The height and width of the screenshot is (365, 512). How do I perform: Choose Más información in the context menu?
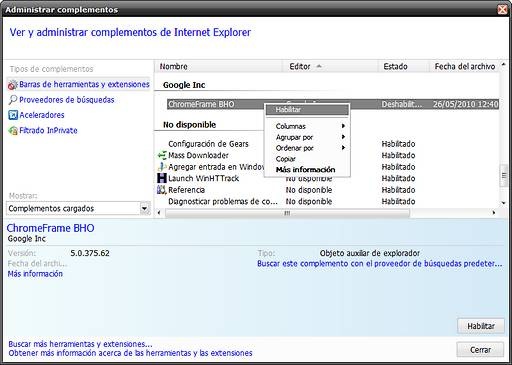pos(307,170)
